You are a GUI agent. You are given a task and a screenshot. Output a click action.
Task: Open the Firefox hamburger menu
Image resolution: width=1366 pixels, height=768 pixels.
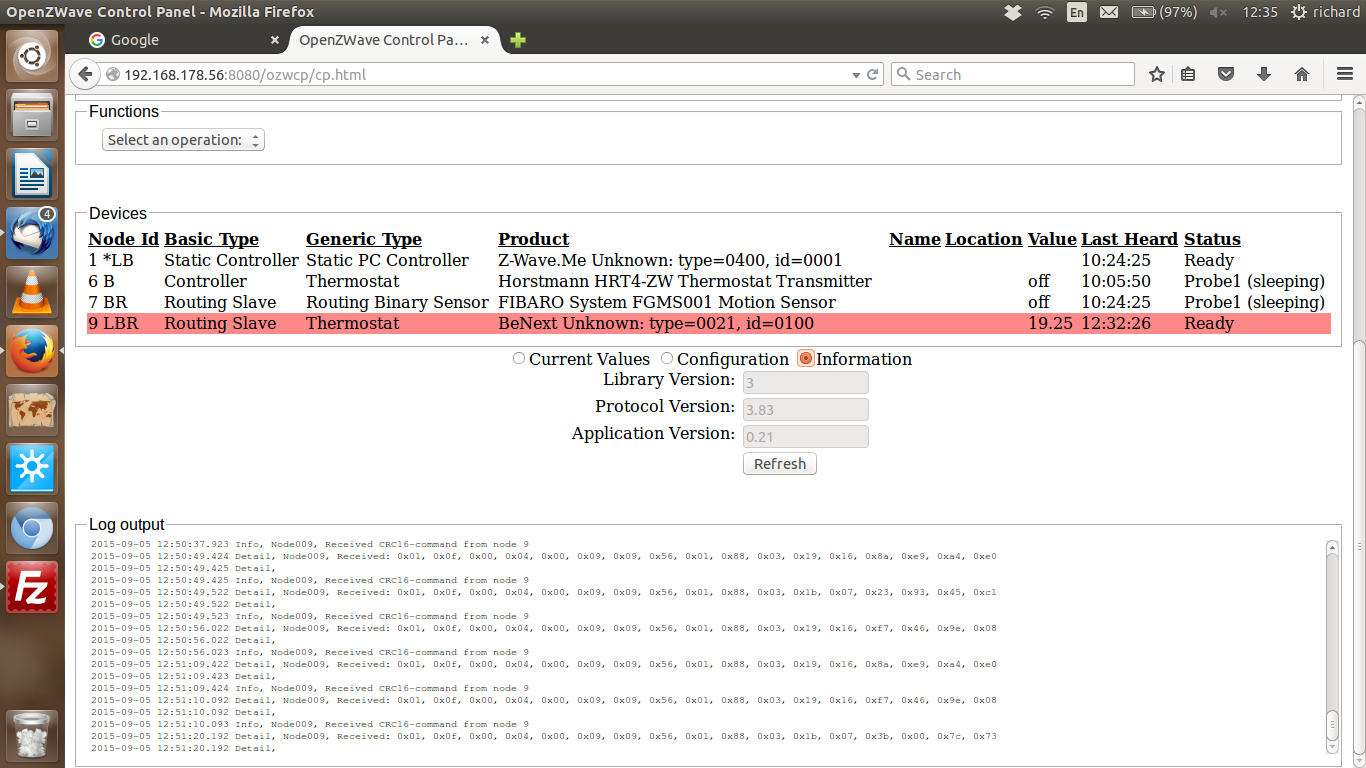1345,74
